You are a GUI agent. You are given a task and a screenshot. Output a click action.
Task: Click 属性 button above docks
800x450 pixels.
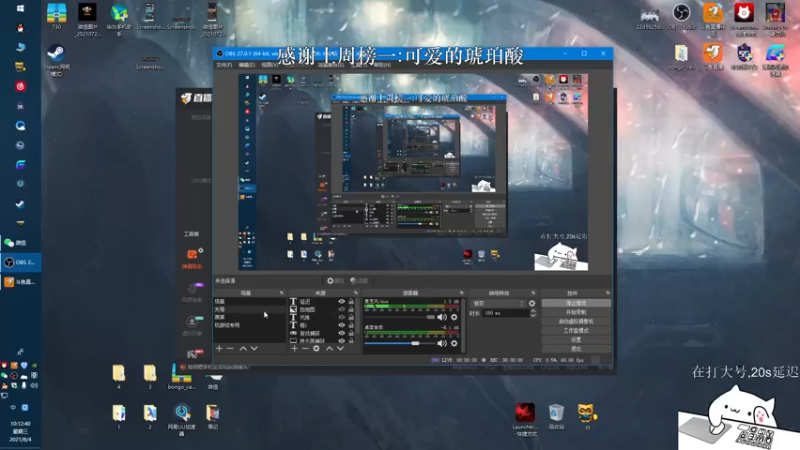pyautogui.click(x=335, y=281)
